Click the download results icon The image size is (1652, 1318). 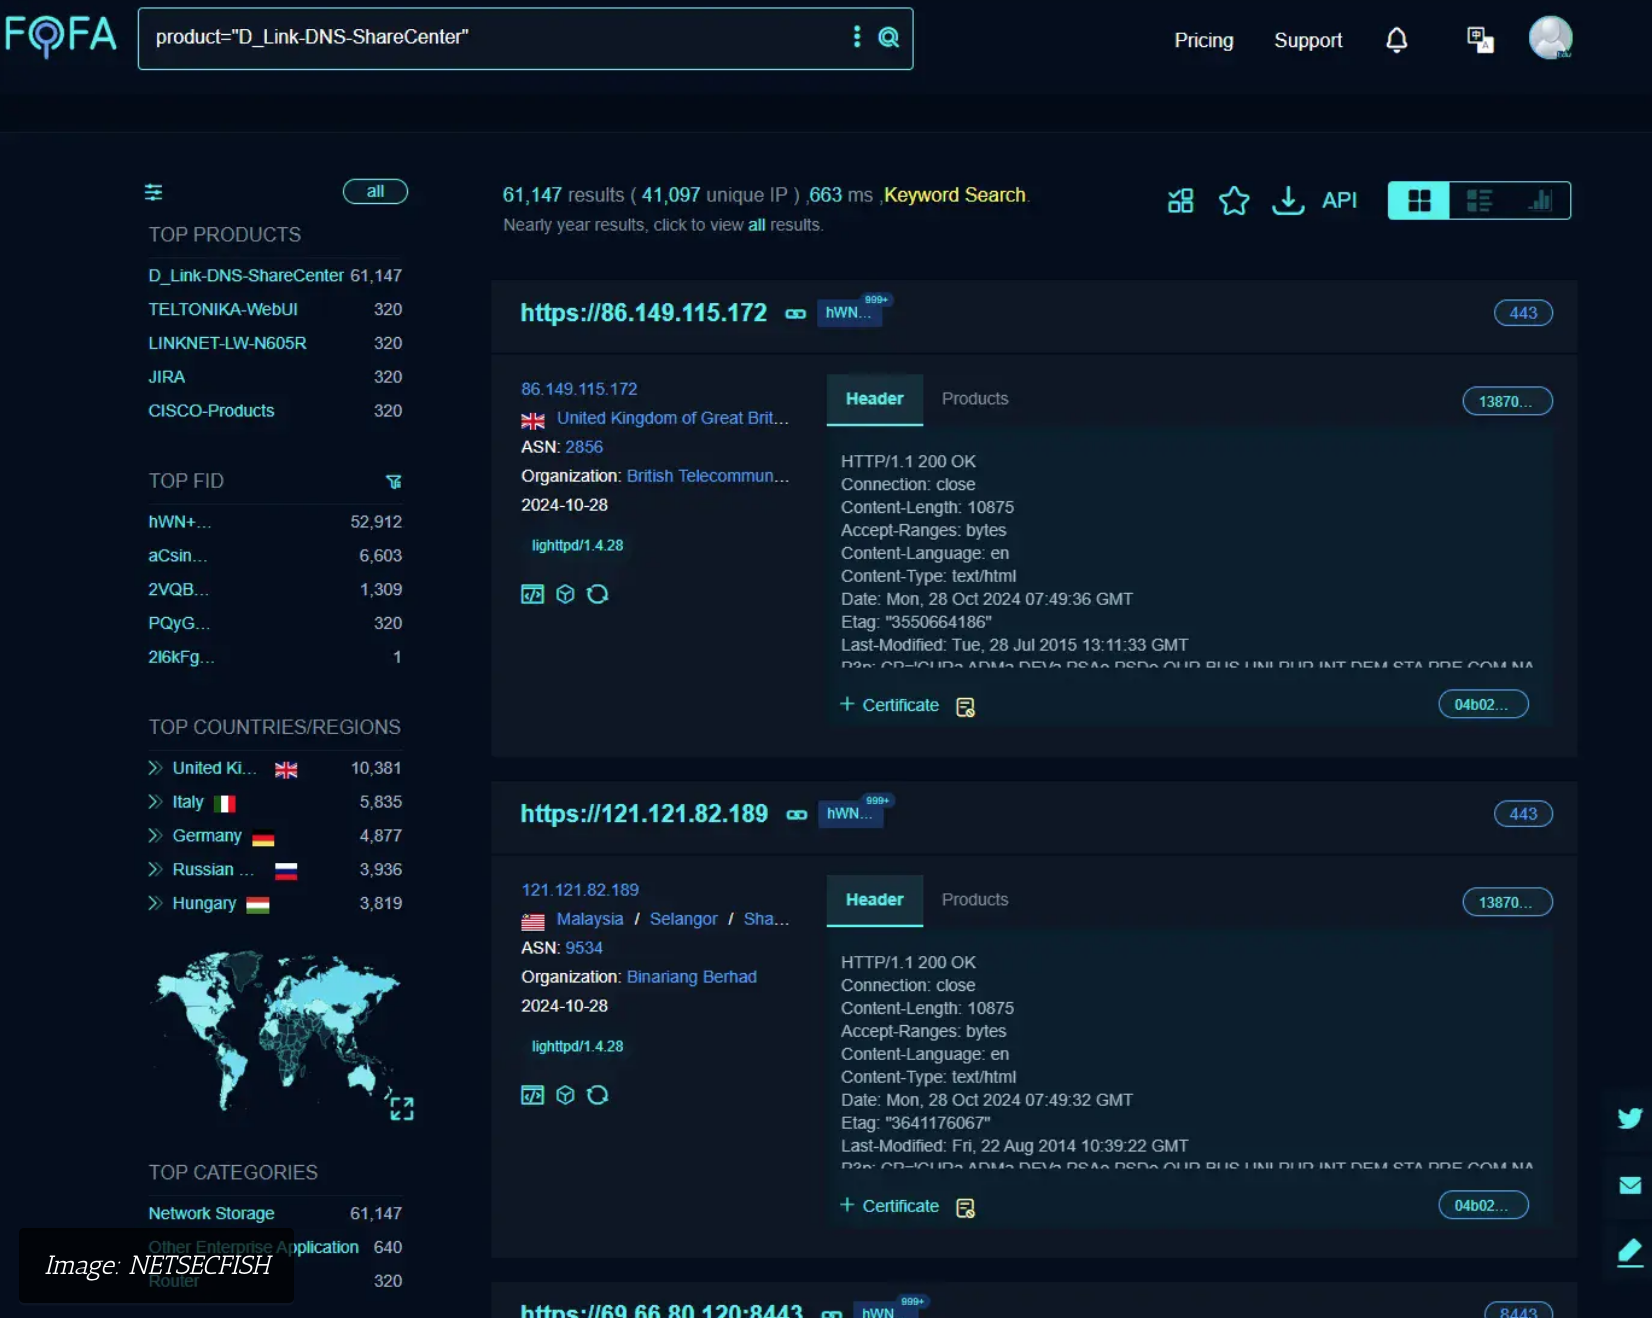[x=1287, y=201]
